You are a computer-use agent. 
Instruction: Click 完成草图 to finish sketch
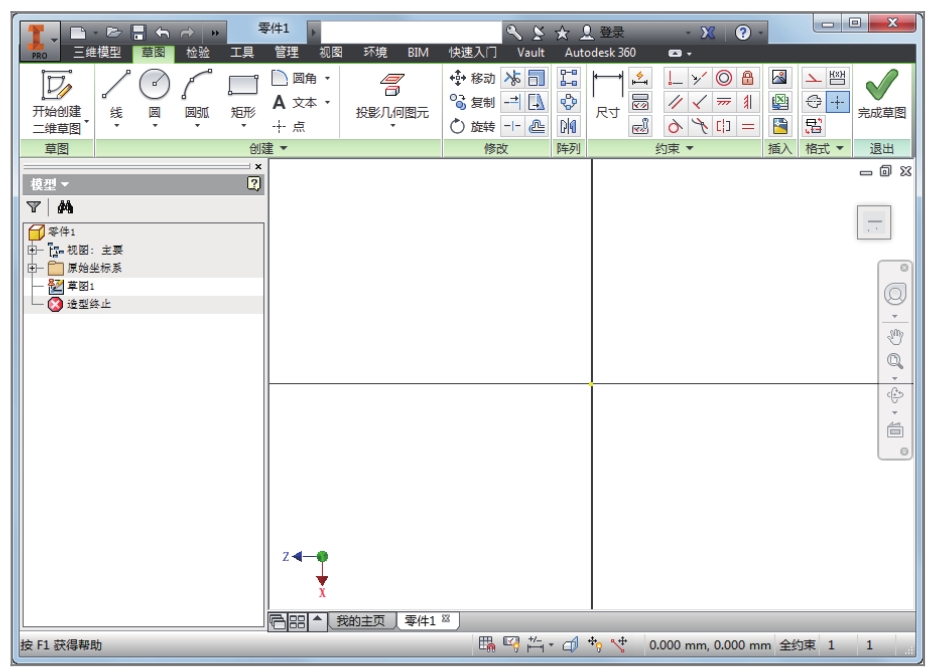[882, 96]
